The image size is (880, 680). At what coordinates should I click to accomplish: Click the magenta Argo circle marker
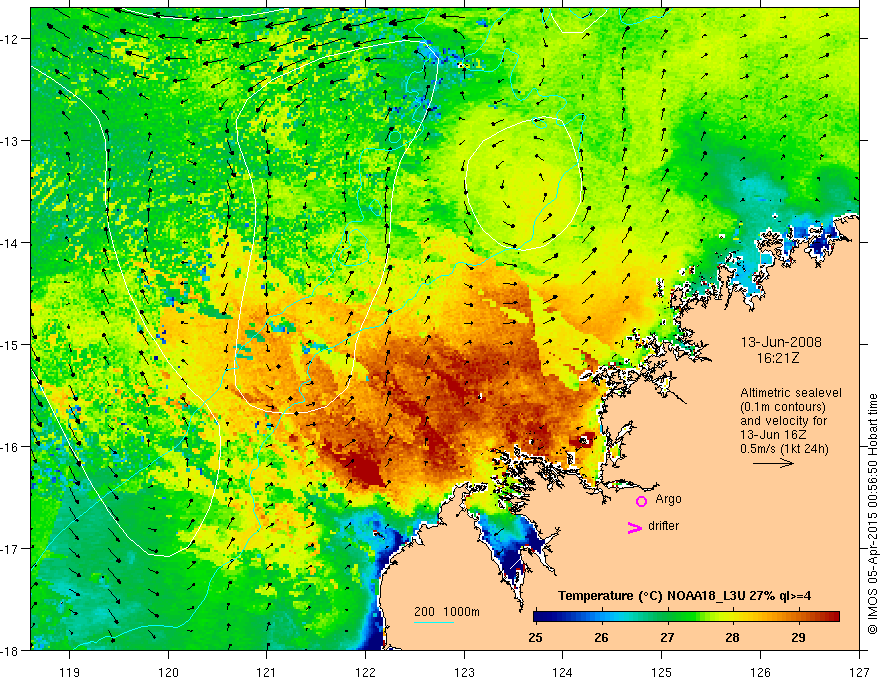(641, 501)
